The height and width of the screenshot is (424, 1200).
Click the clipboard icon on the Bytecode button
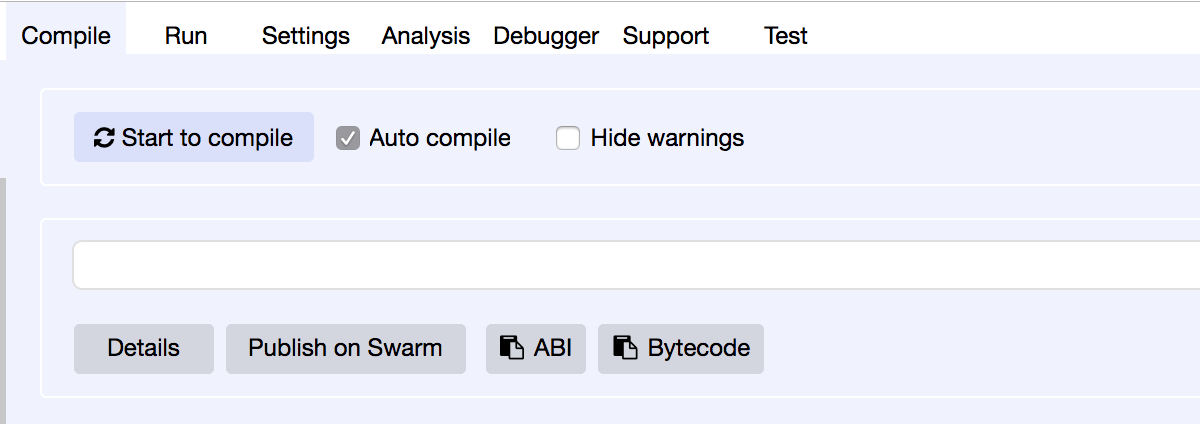[626, 348]
